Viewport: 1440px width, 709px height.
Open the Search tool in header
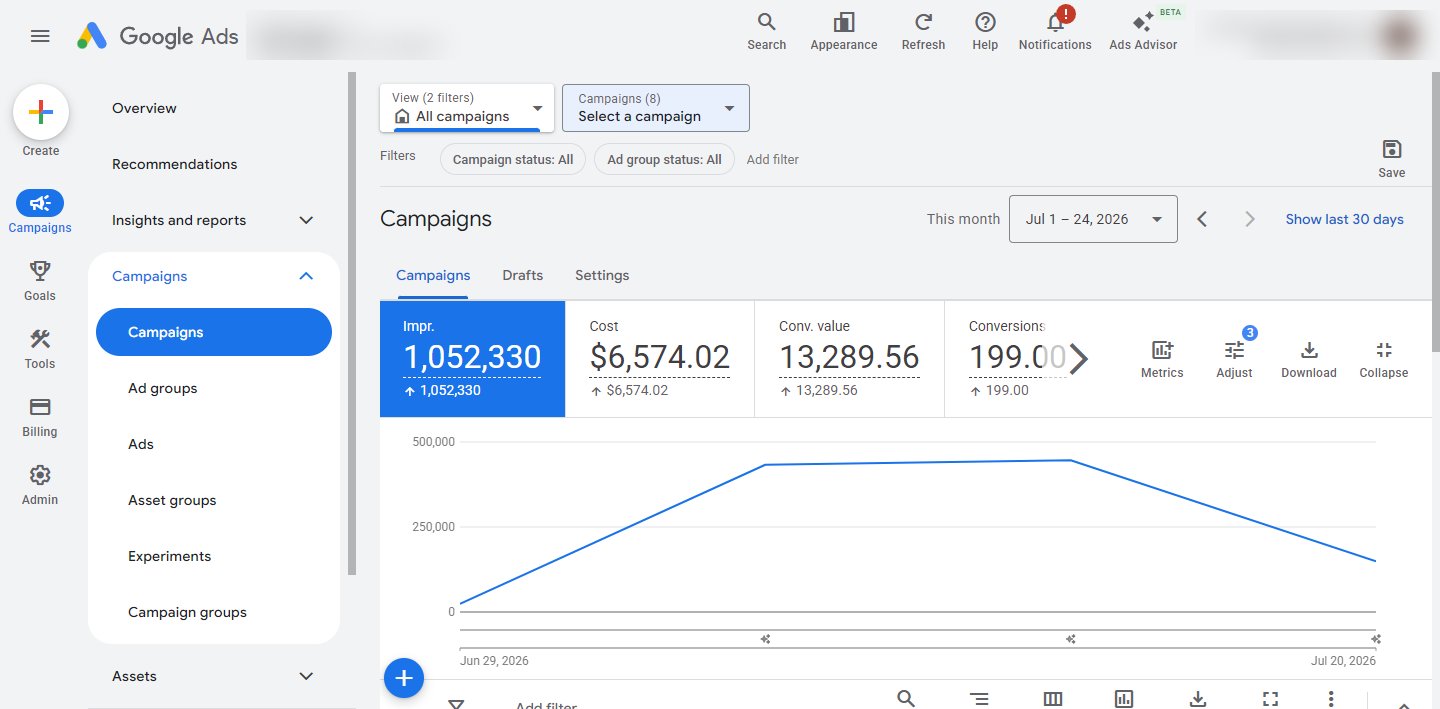click(766, 31)
